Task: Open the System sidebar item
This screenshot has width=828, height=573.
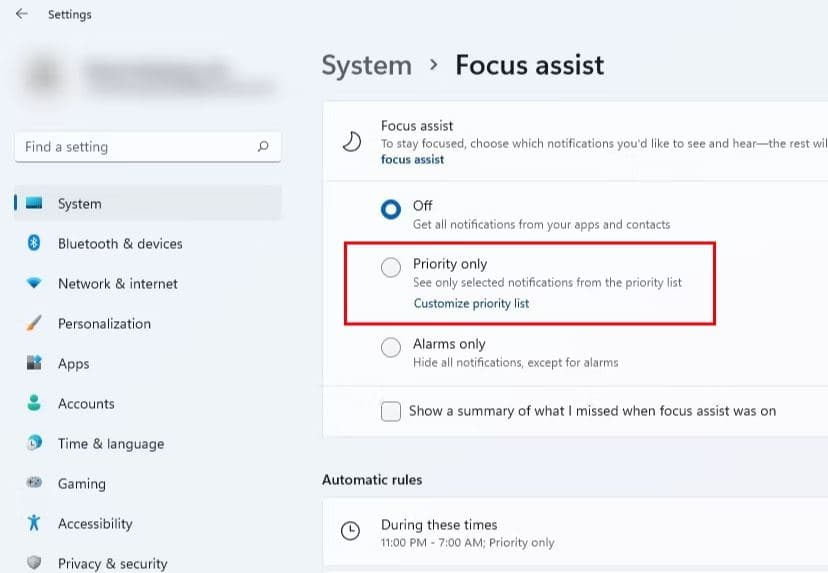Action: pos(80,204)
